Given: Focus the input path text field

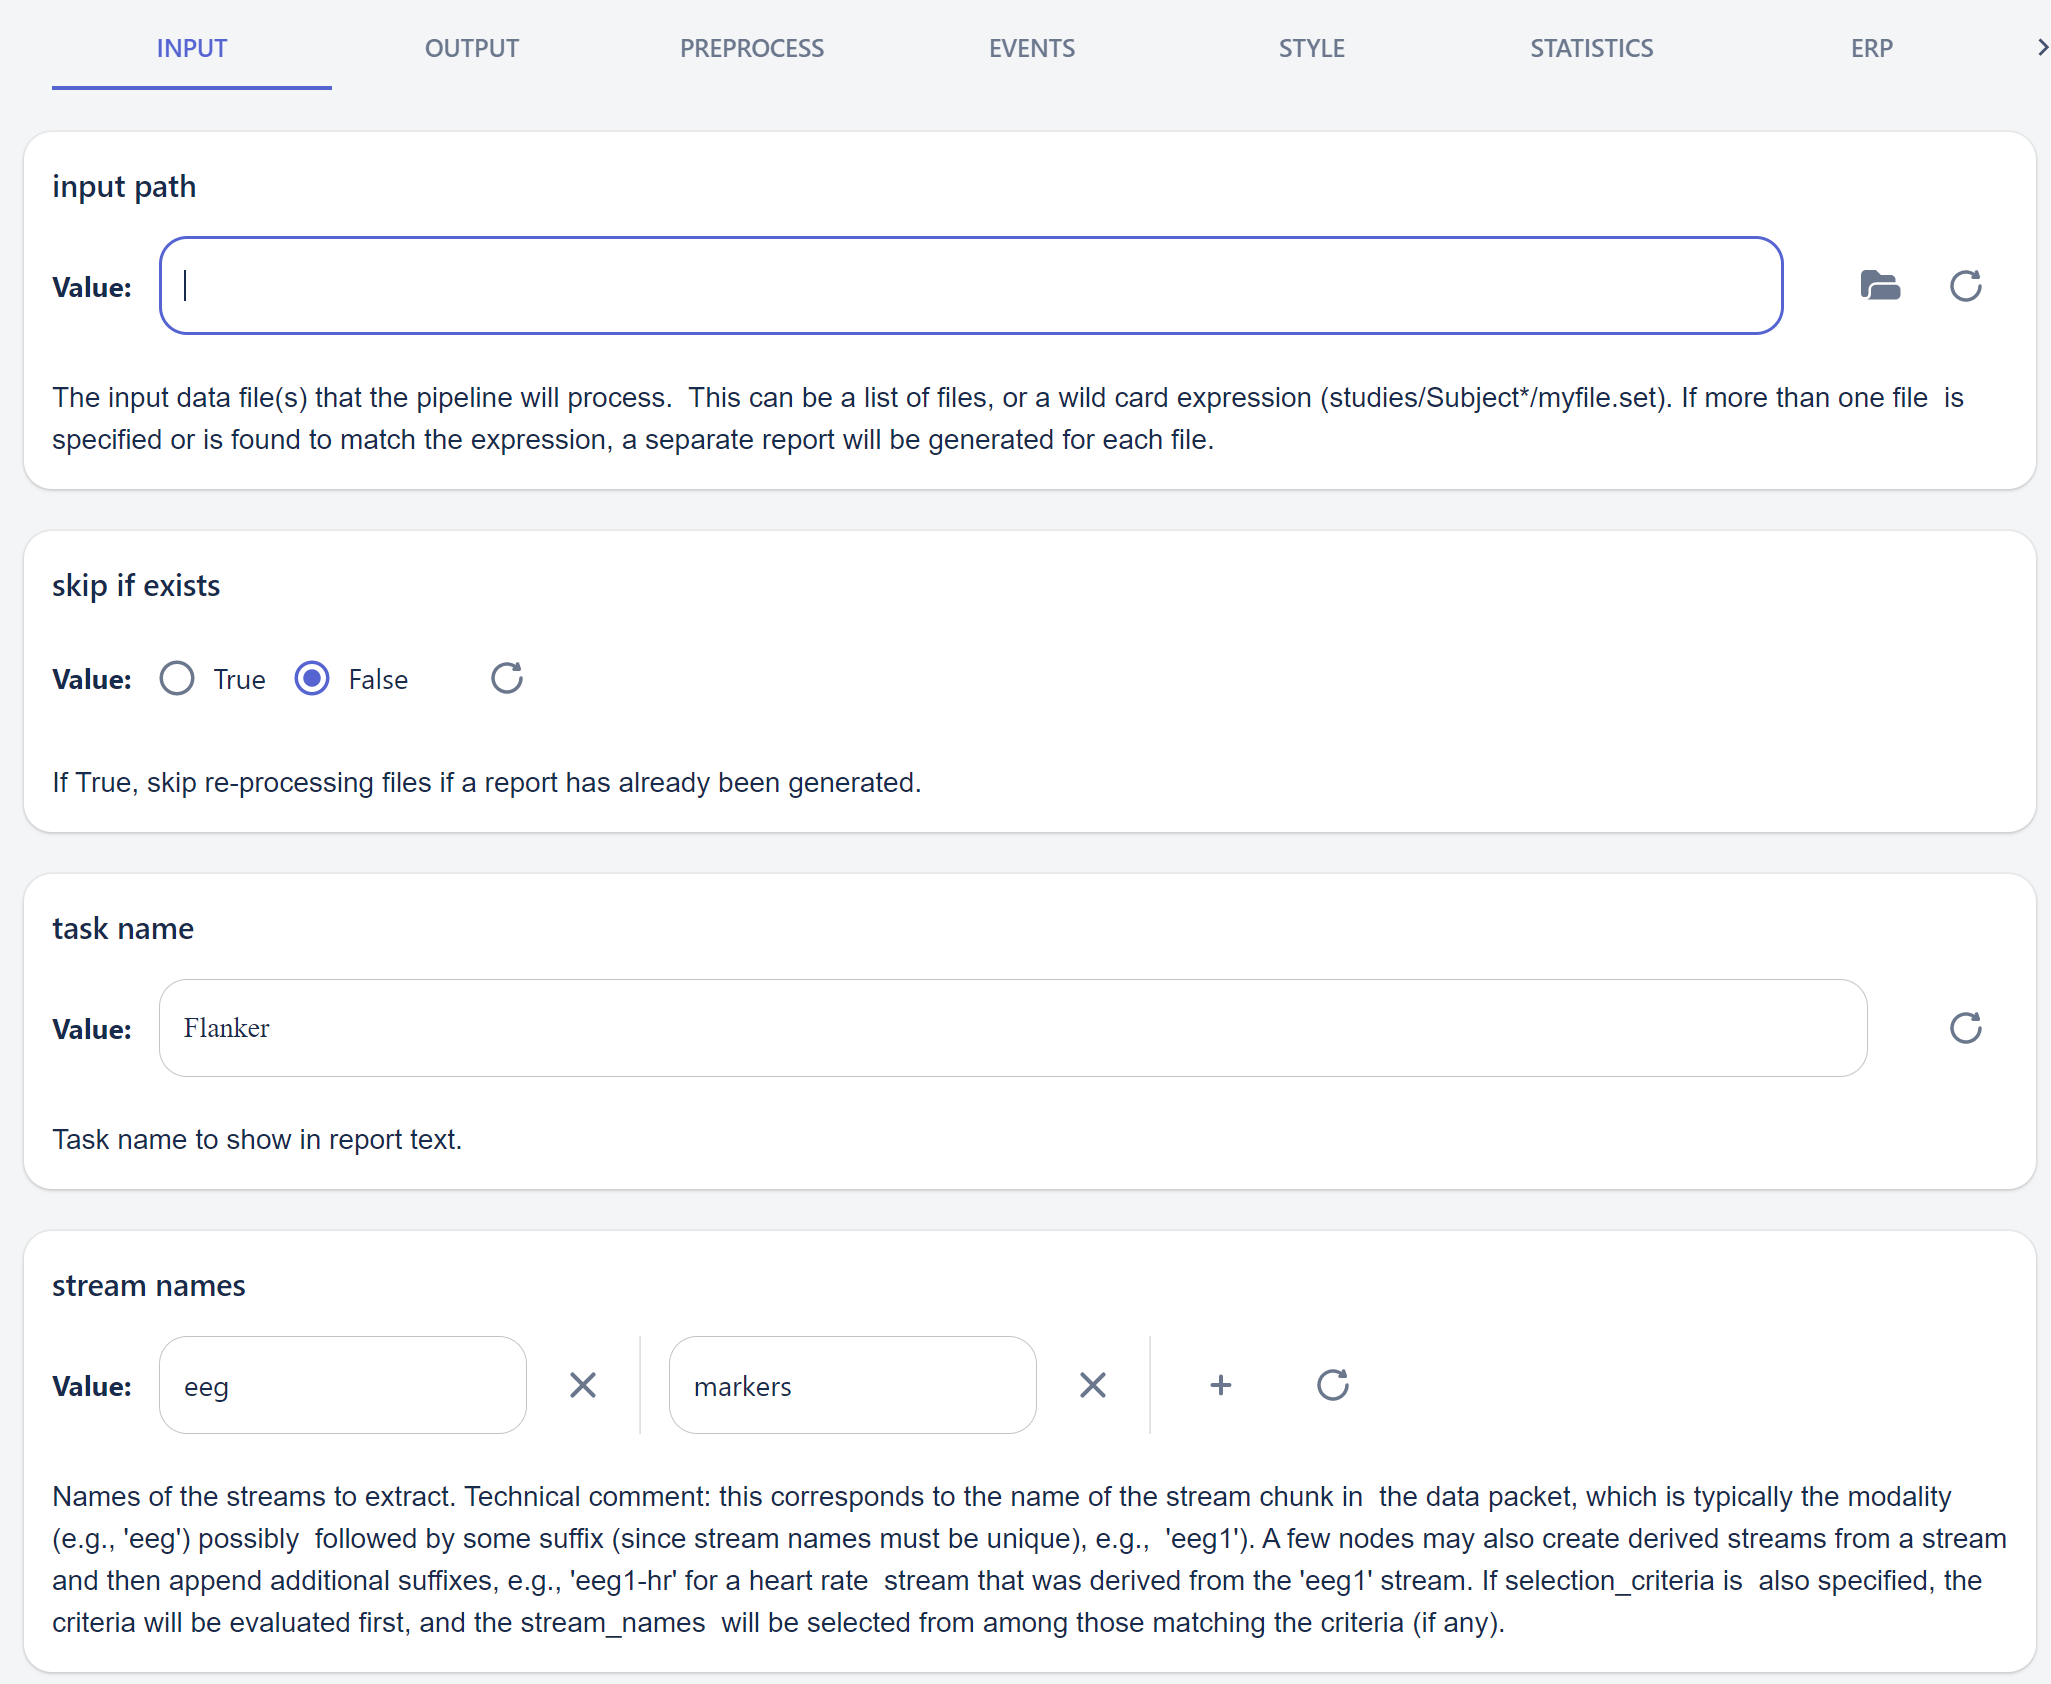Looking at the screenshot, I should pos(971,286).
